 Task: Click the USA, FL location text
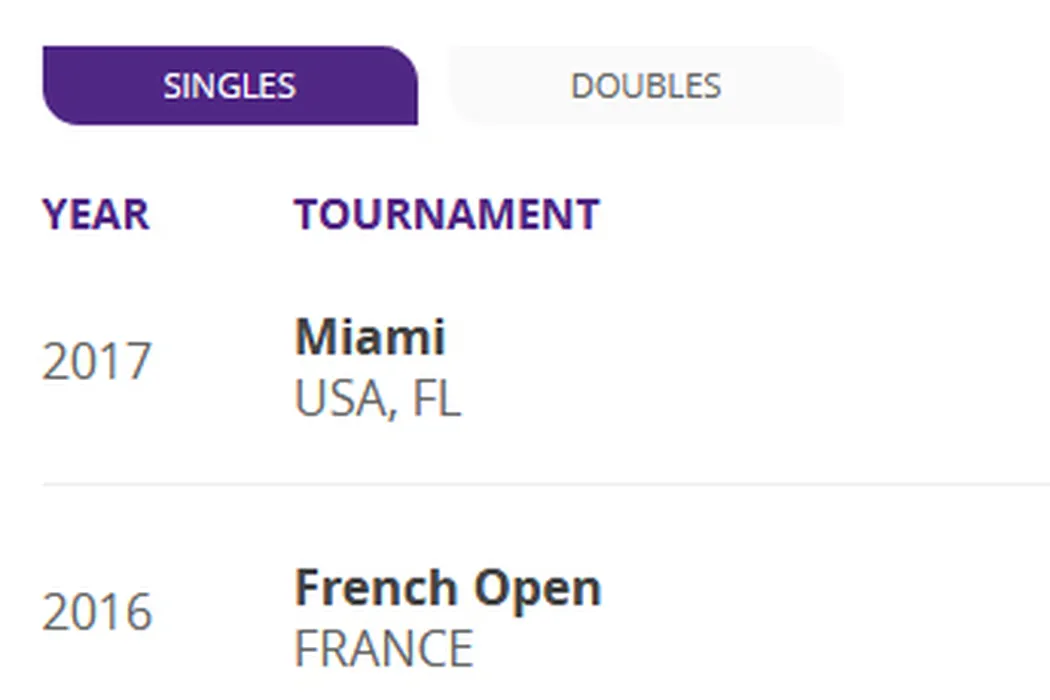click(377, 399)
